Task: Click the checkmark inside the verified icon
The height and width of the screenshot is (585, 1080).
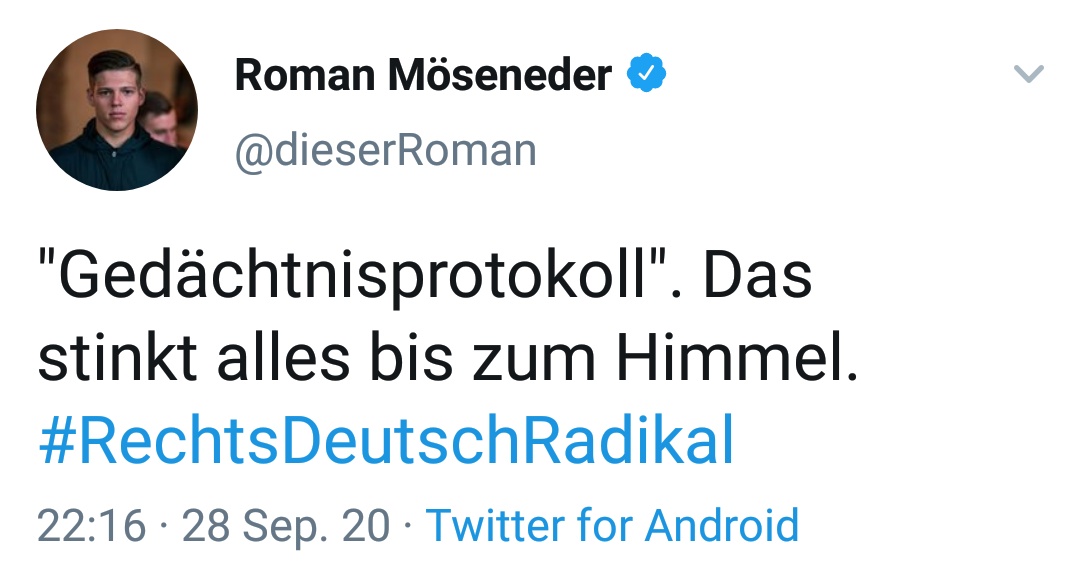Action: pos(646,73)
